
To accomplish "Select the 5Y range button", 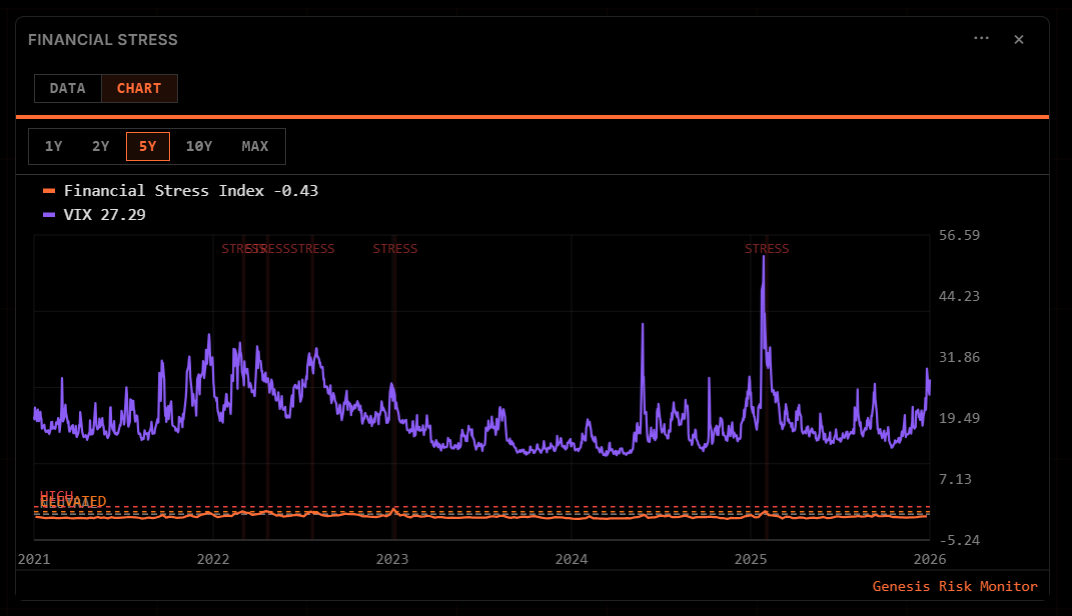I will tap(148, 146).
